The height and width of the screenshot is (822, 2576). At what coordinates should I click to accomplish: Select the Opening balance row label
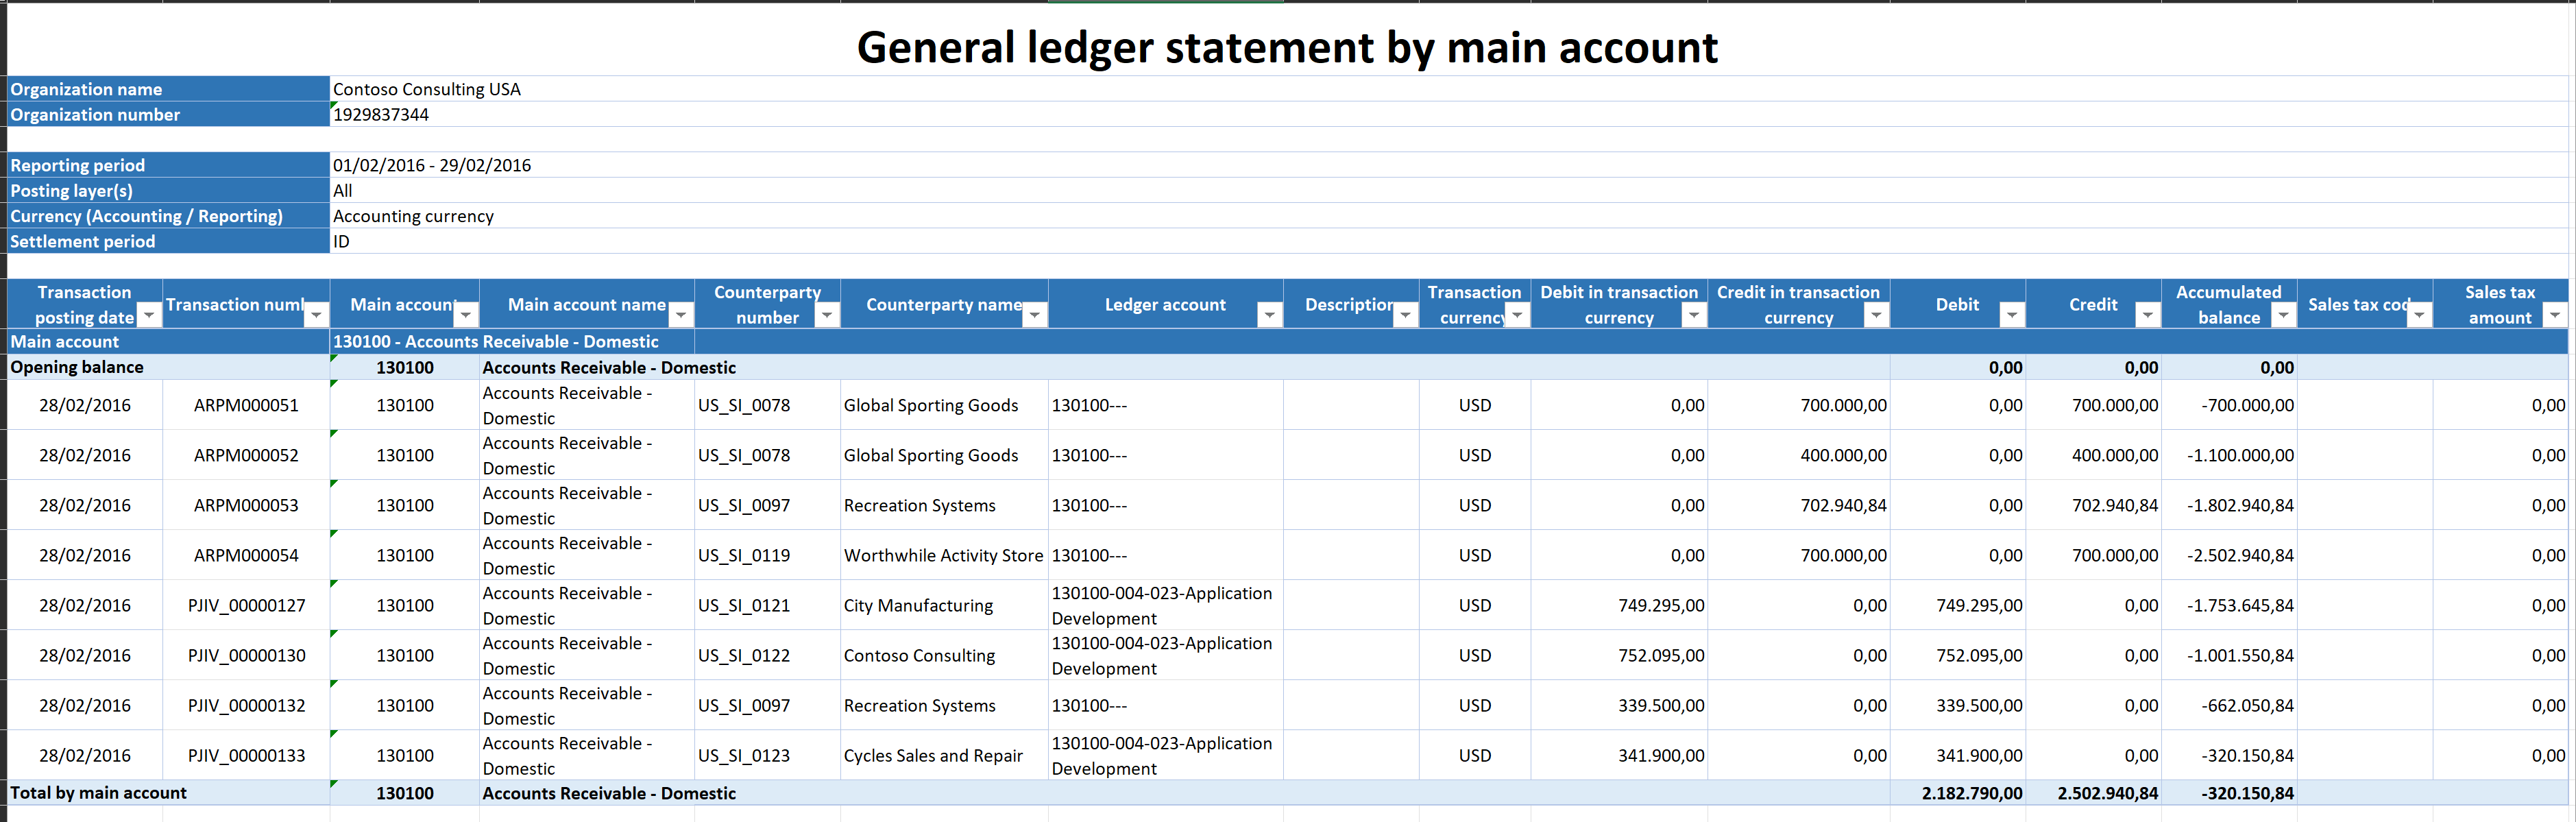168,367
